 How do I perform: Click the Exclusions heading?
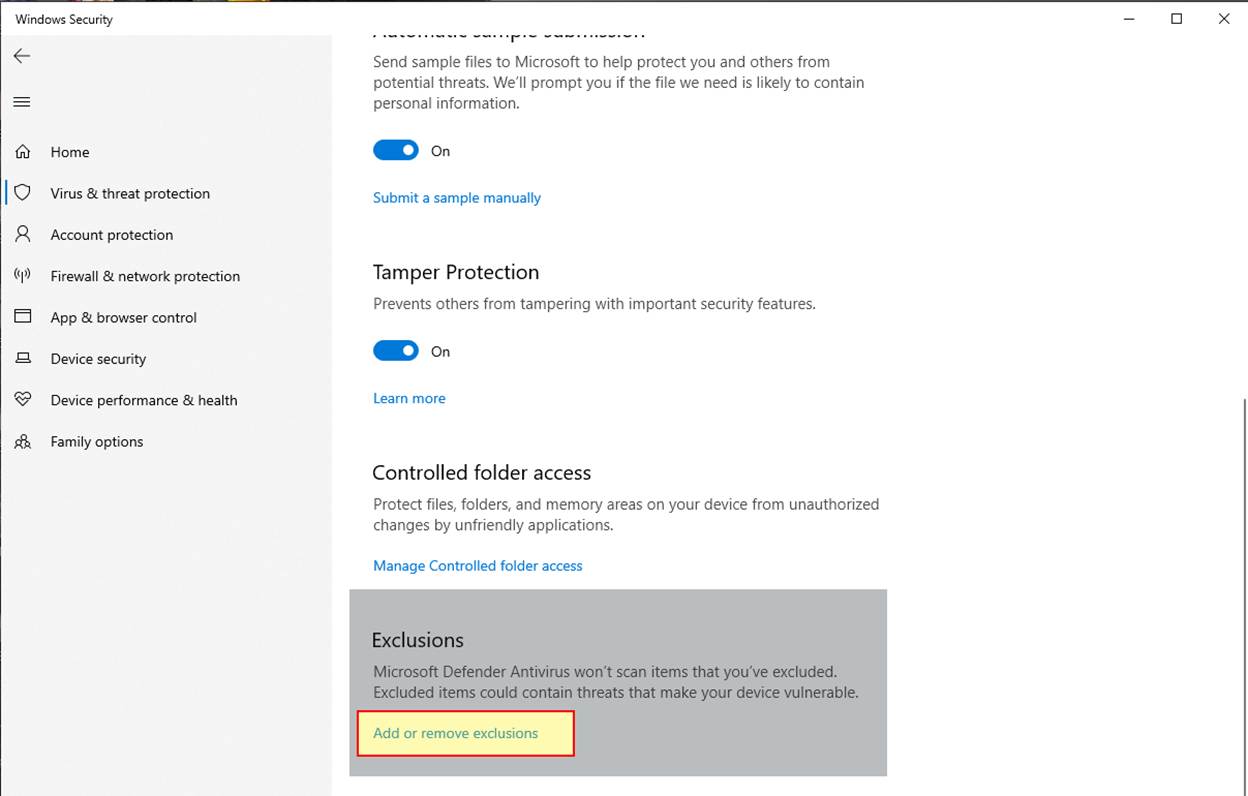tap(418, 640)
